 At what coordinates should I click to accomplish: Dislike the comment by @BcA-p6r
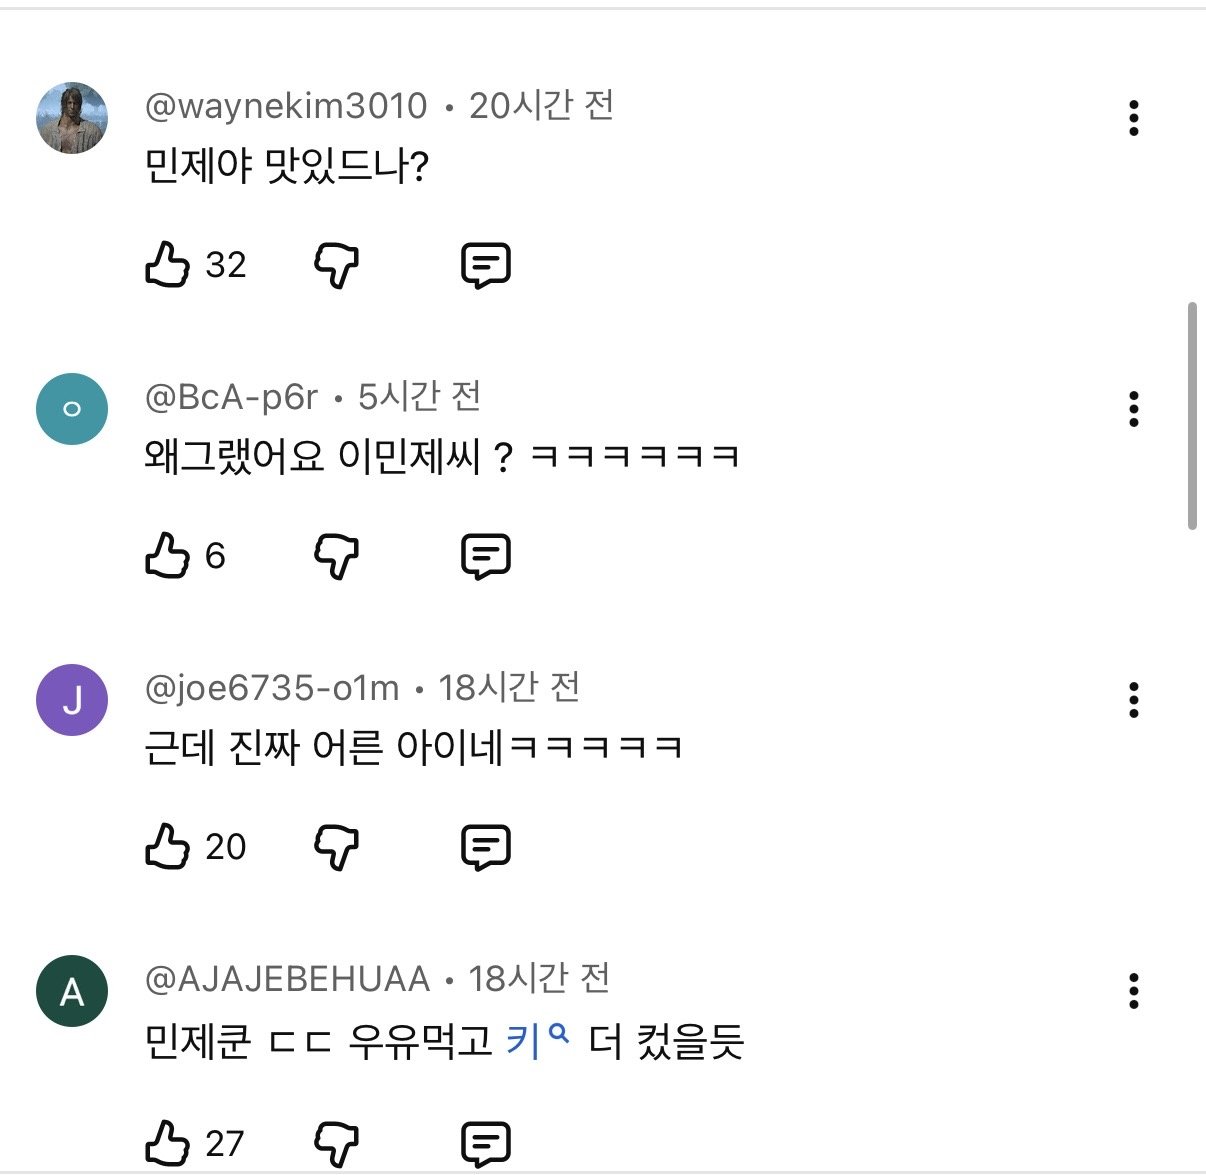[337, 557]
